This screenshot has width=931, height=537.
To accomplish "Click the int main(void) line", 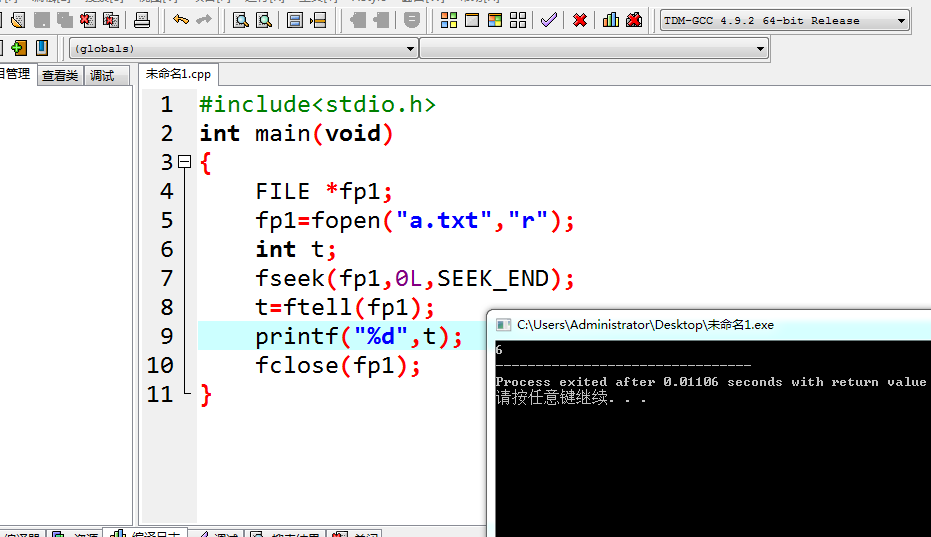I will click(296, 134).
